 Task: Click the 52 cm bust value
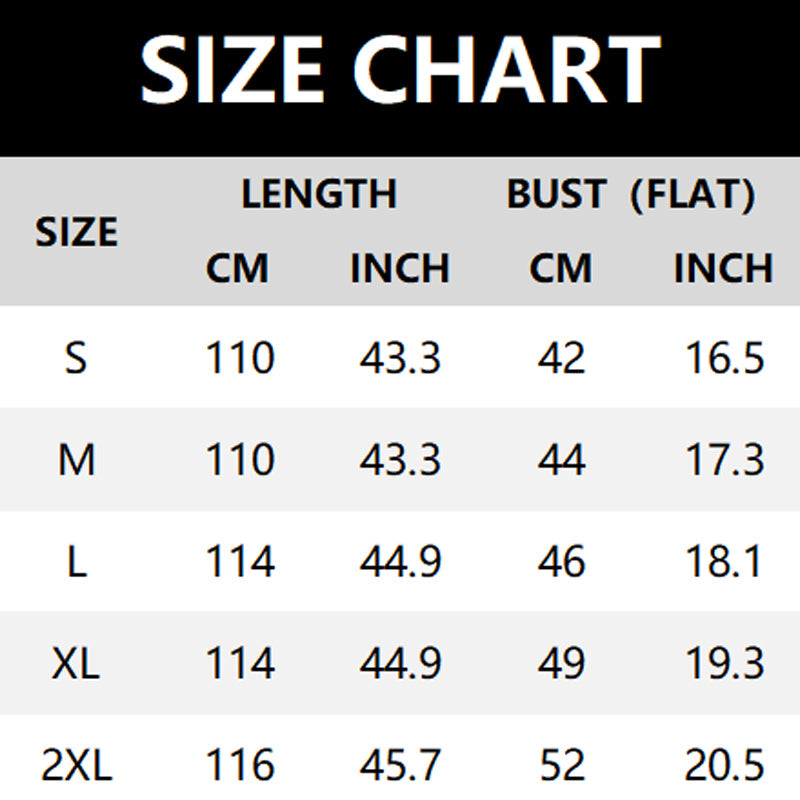(561, 766)
